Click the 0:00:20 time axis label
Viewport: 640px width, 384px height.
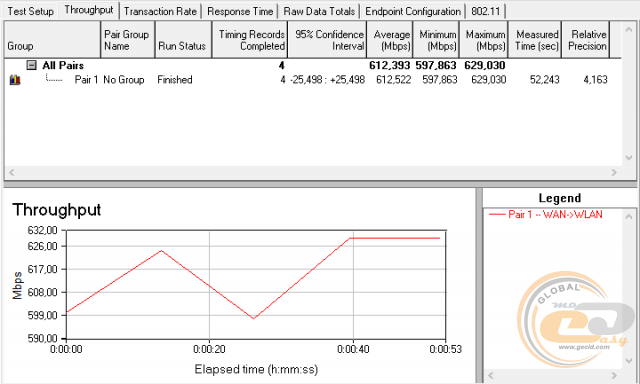click(x=209, y=349)
